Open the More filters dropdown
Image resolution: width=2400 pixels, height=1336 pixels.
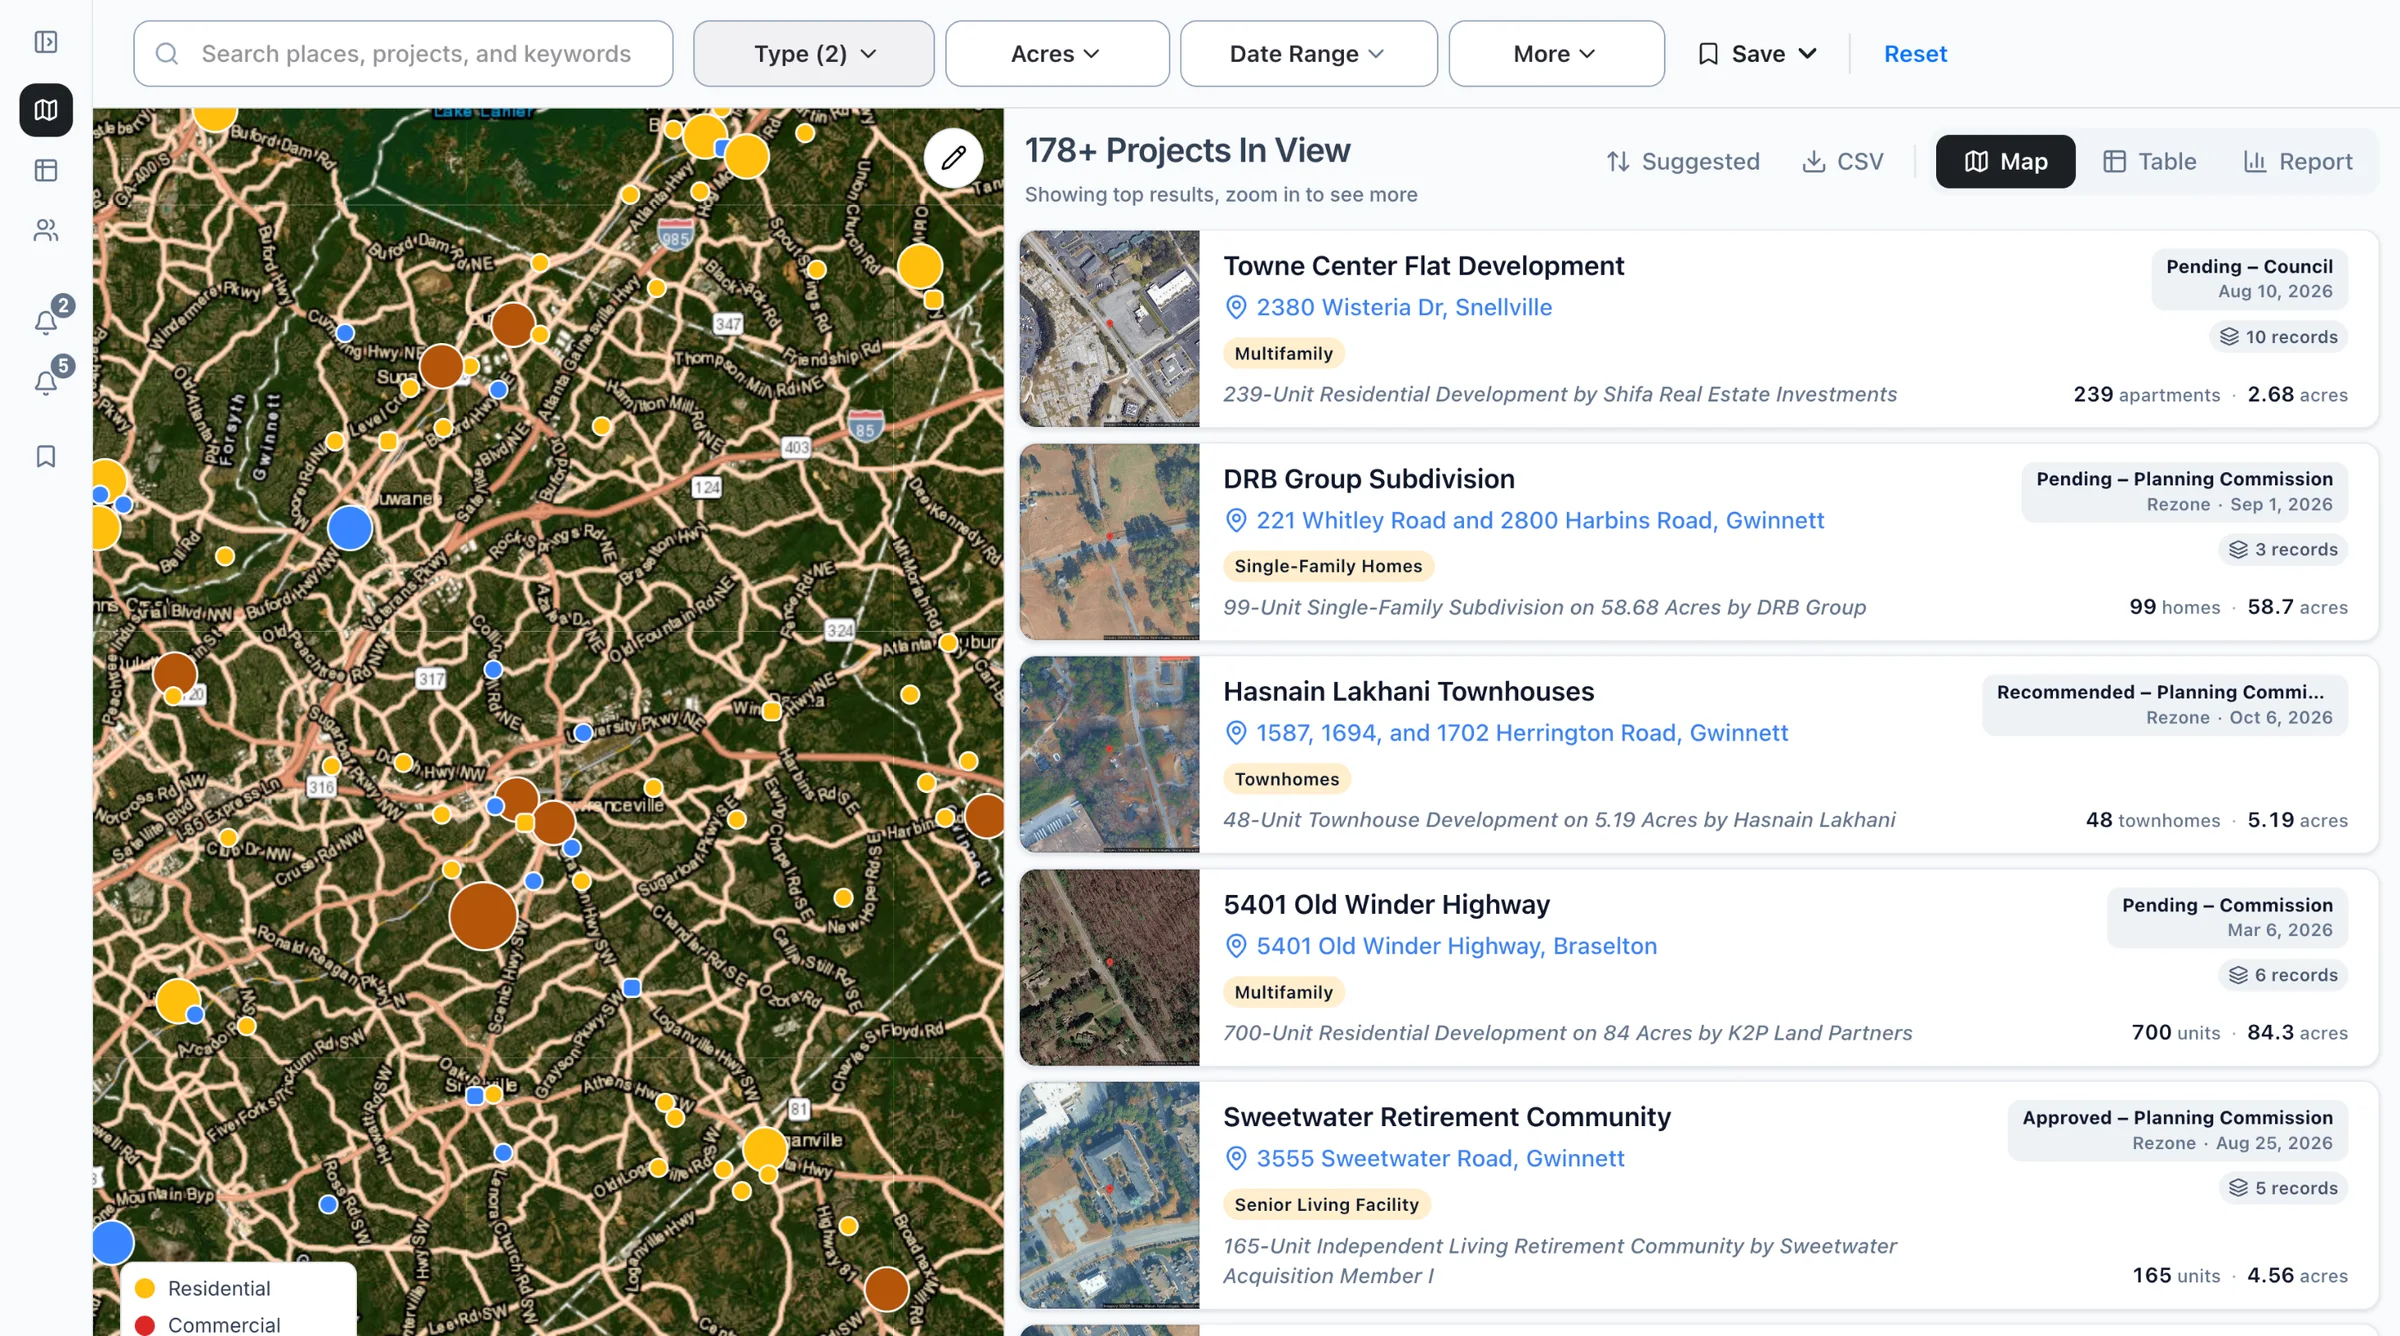(x=1556, y=54)
